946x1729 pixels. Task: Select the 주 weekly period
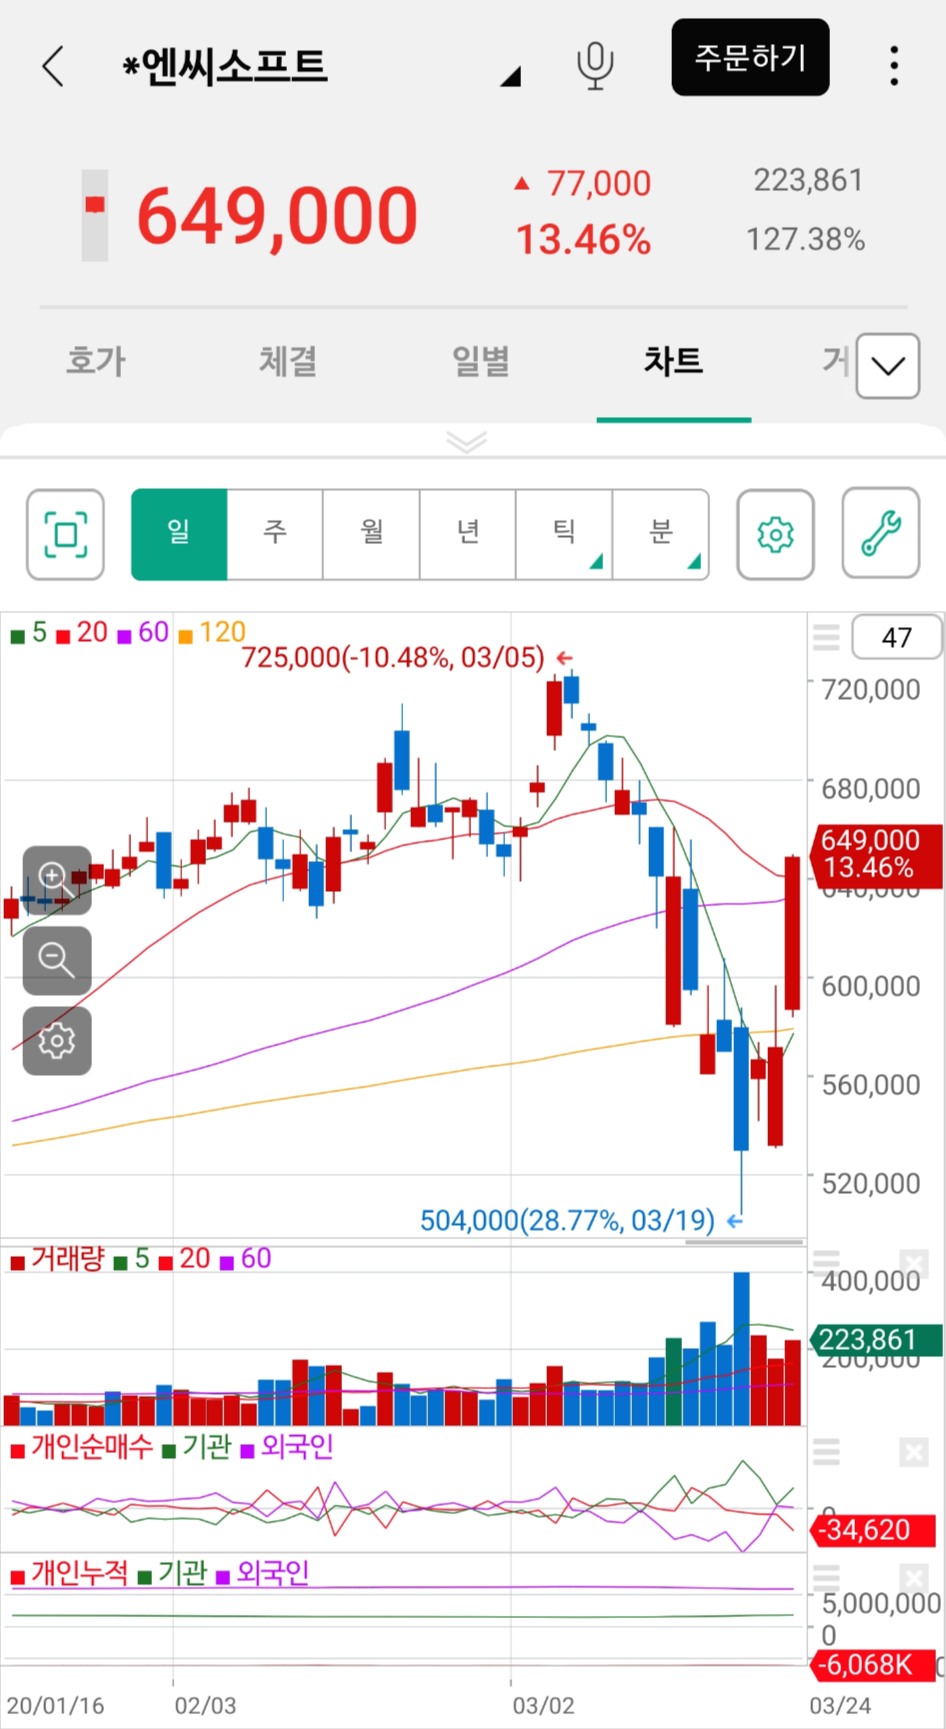point(275,535)
